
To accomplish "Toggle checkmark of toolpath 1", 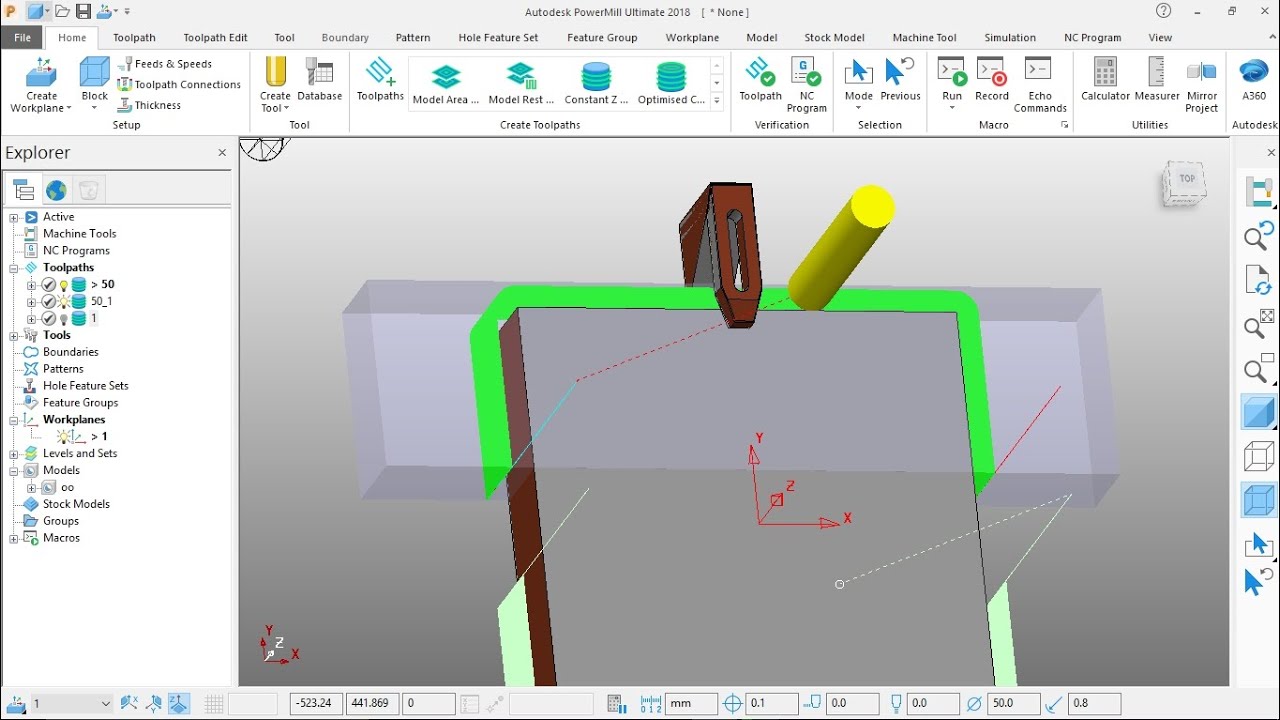I will tap(48, 319).
